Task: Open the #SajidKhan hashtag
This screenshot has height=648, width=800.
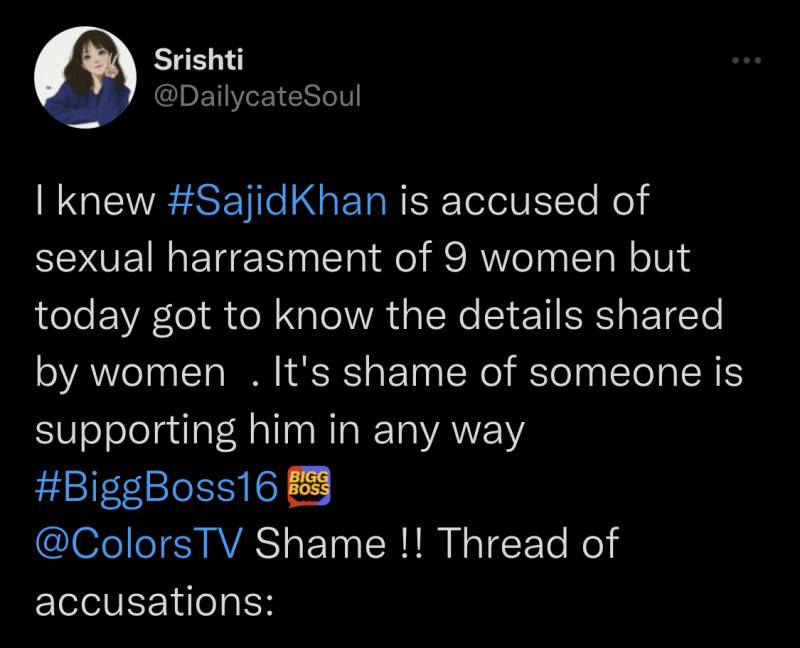Action: [273, 201]
